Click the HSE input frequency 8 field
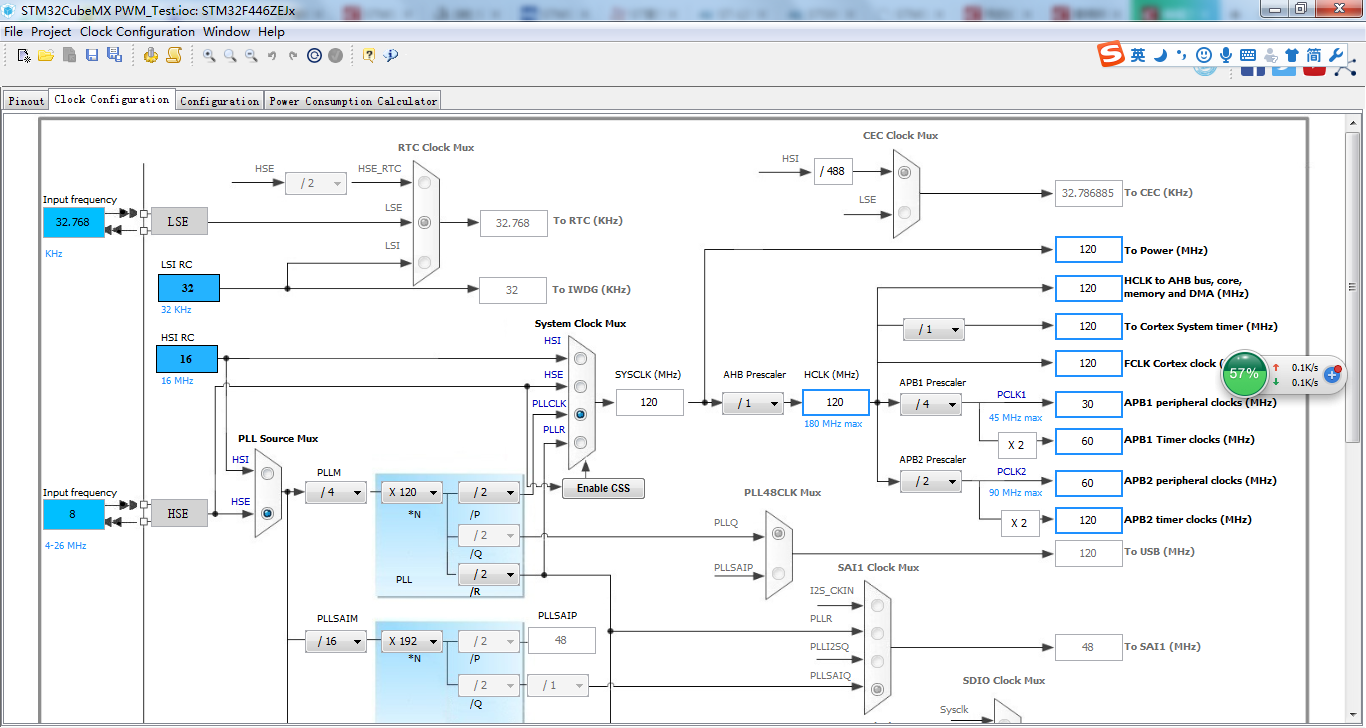This screenshot has width=1366, height=728. (73, 514)
